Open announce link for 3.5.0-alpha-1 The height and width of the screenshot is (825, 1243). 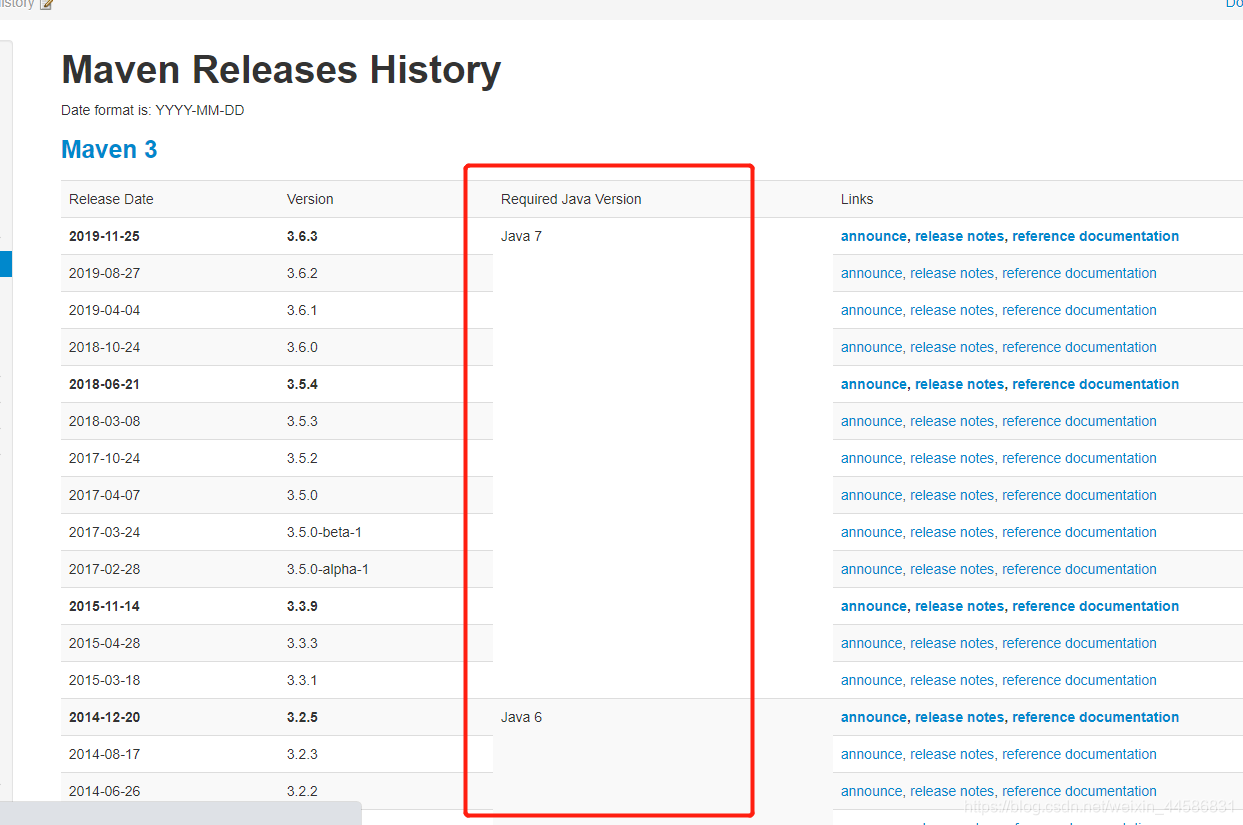pyautogui.click(x=871, y=570)
